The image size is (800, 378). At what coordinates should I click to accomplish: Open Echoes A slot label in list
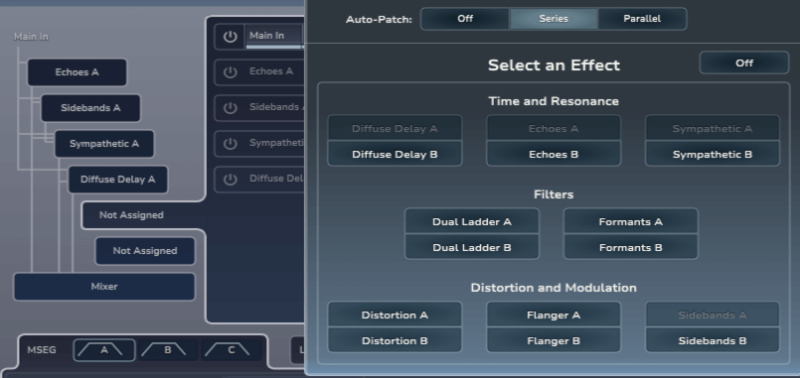[271, 71]
